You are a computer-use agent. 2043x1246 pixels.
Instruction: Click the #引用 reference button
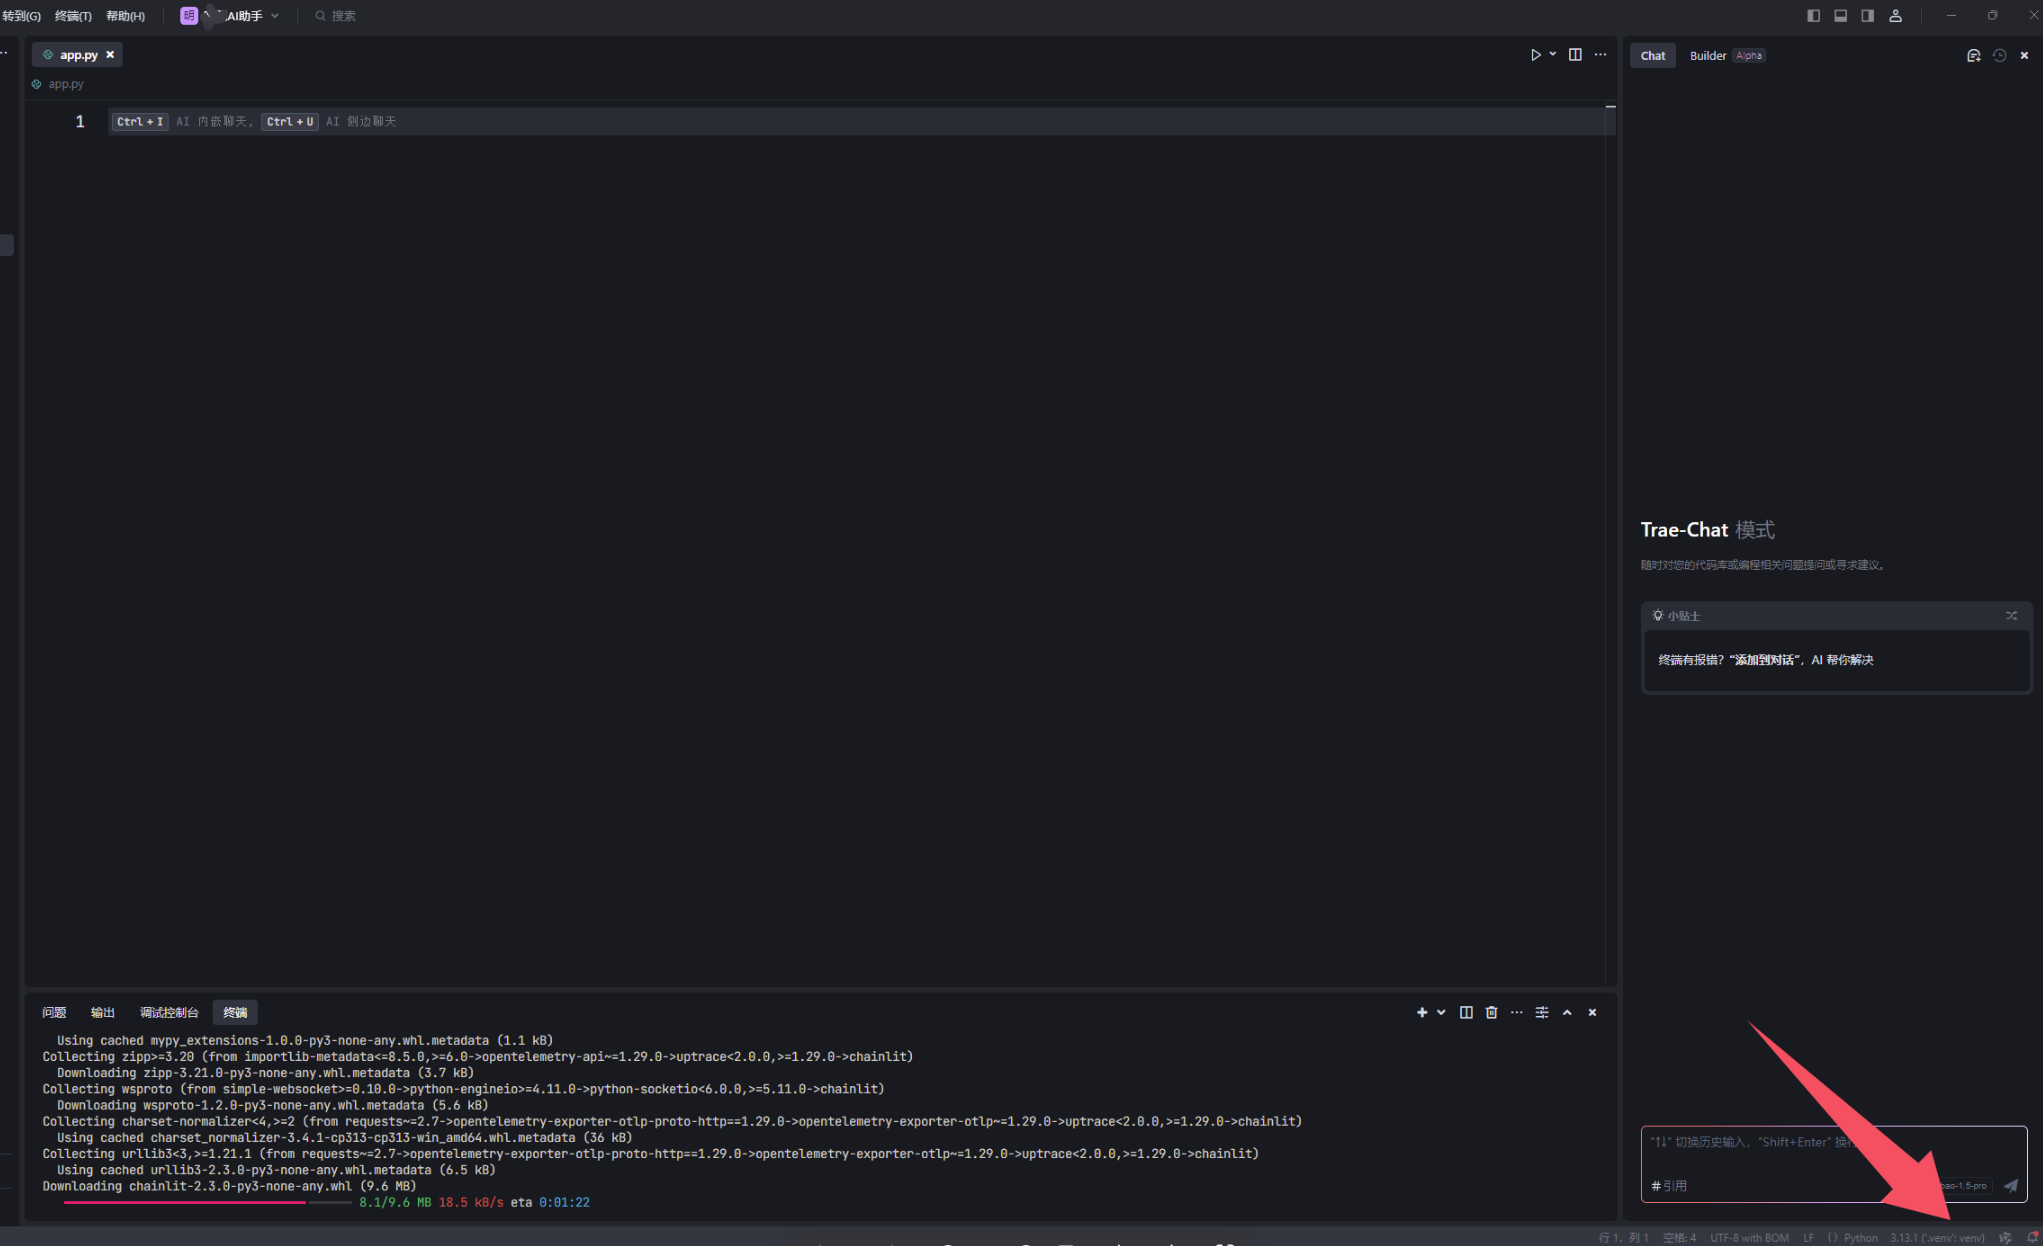coord(1669,1186)
